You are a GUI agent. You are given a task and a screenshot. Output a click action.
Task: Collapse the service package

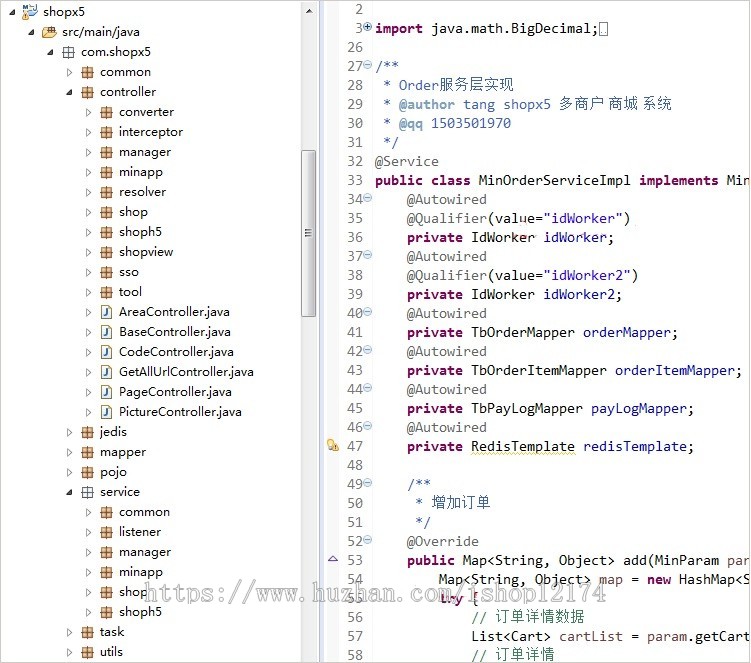[69, 492]
